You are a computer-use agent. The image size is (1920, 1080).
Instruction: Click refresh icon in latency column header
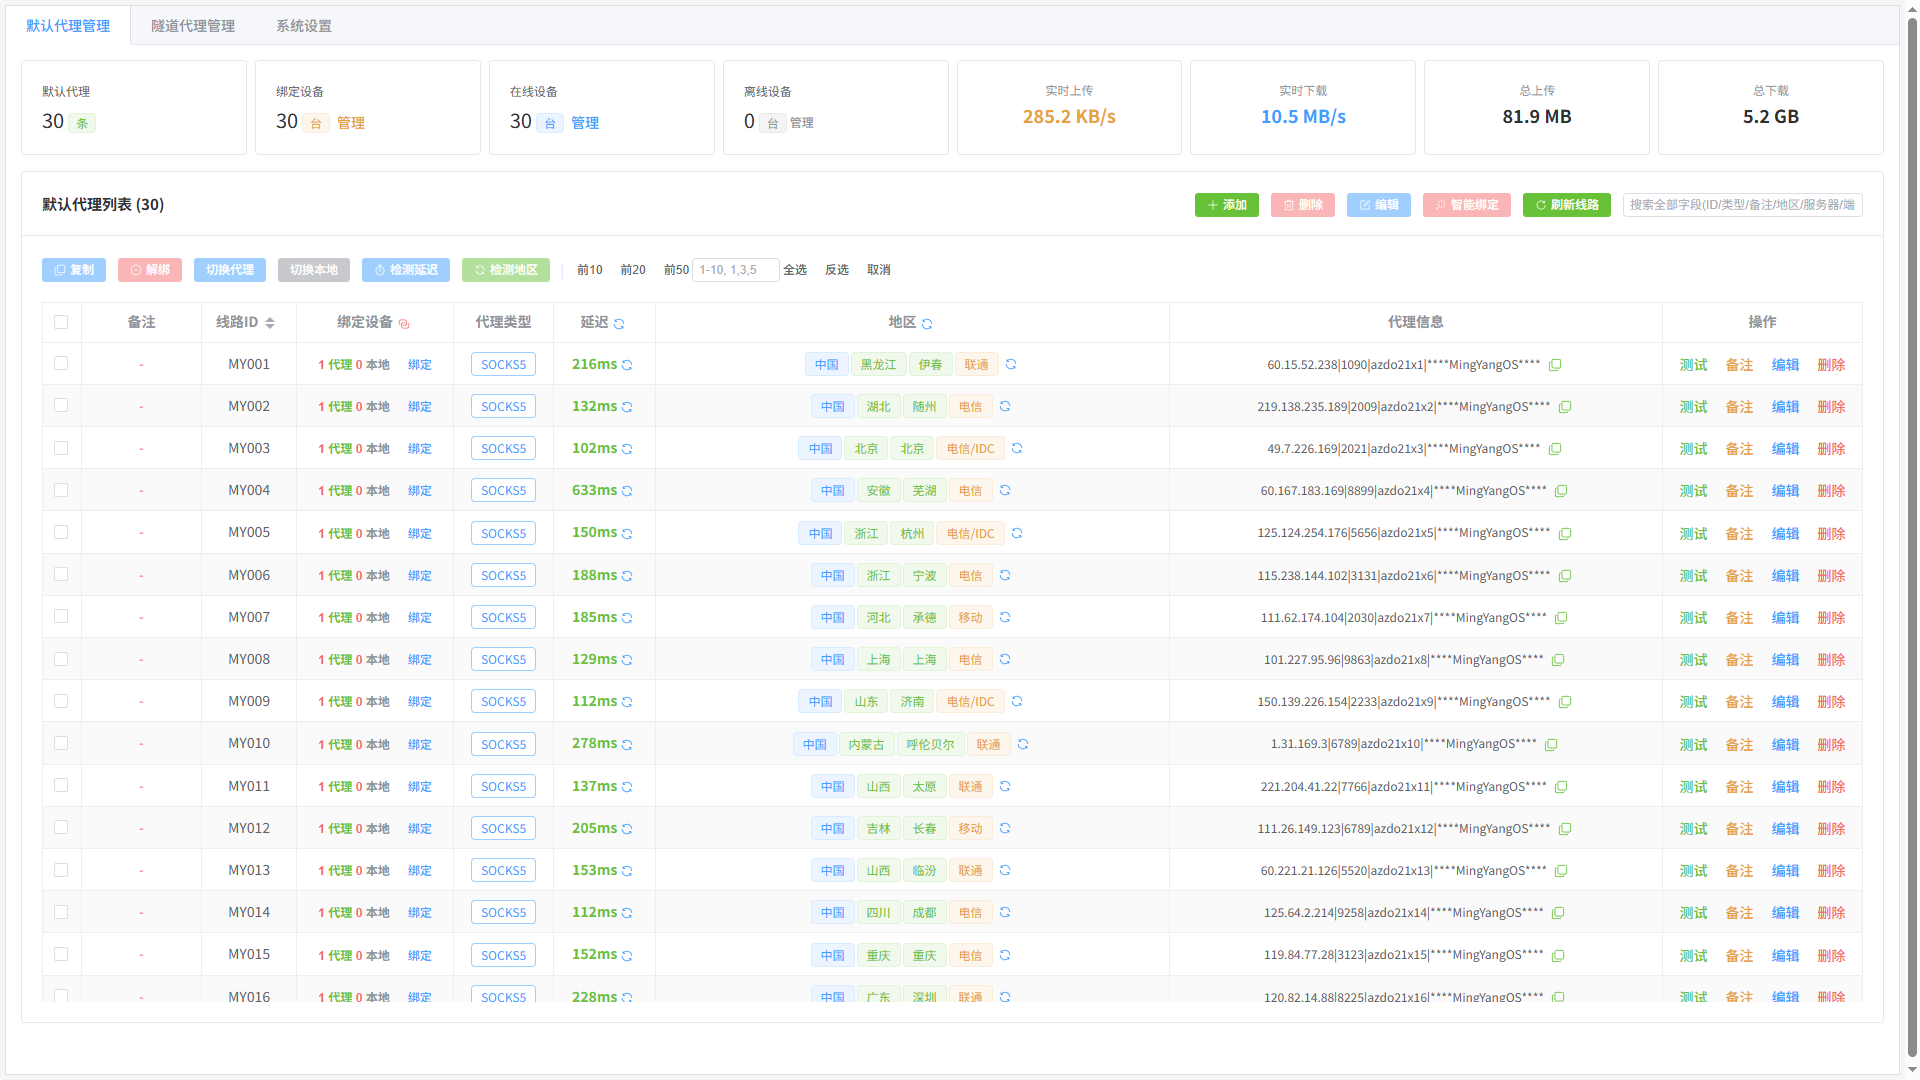[x=619, y=323]
